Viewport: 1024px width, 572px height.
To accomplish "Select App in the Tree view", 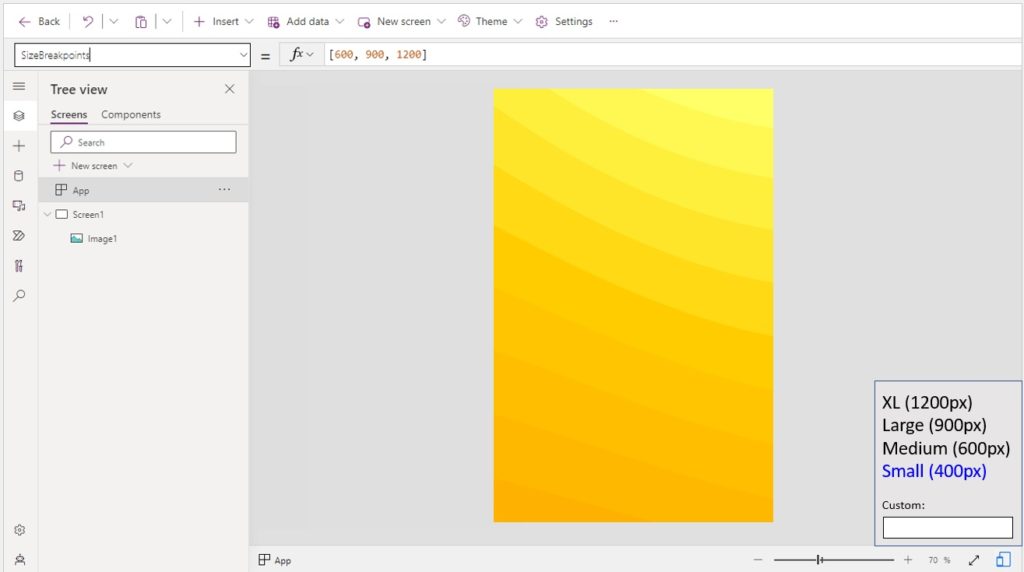I will pyautogui.click(x=143, y=190).
